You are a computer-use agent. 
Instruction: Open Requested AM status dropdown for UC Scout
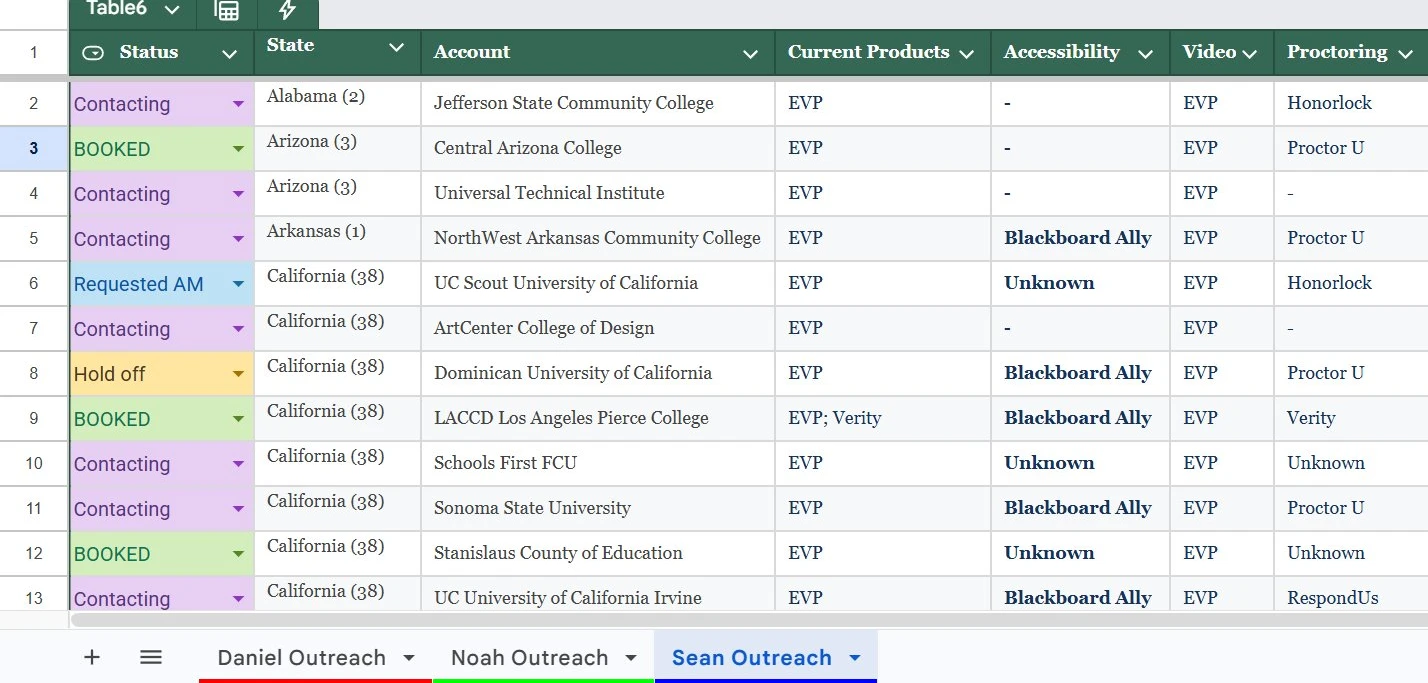click(238, 284)
